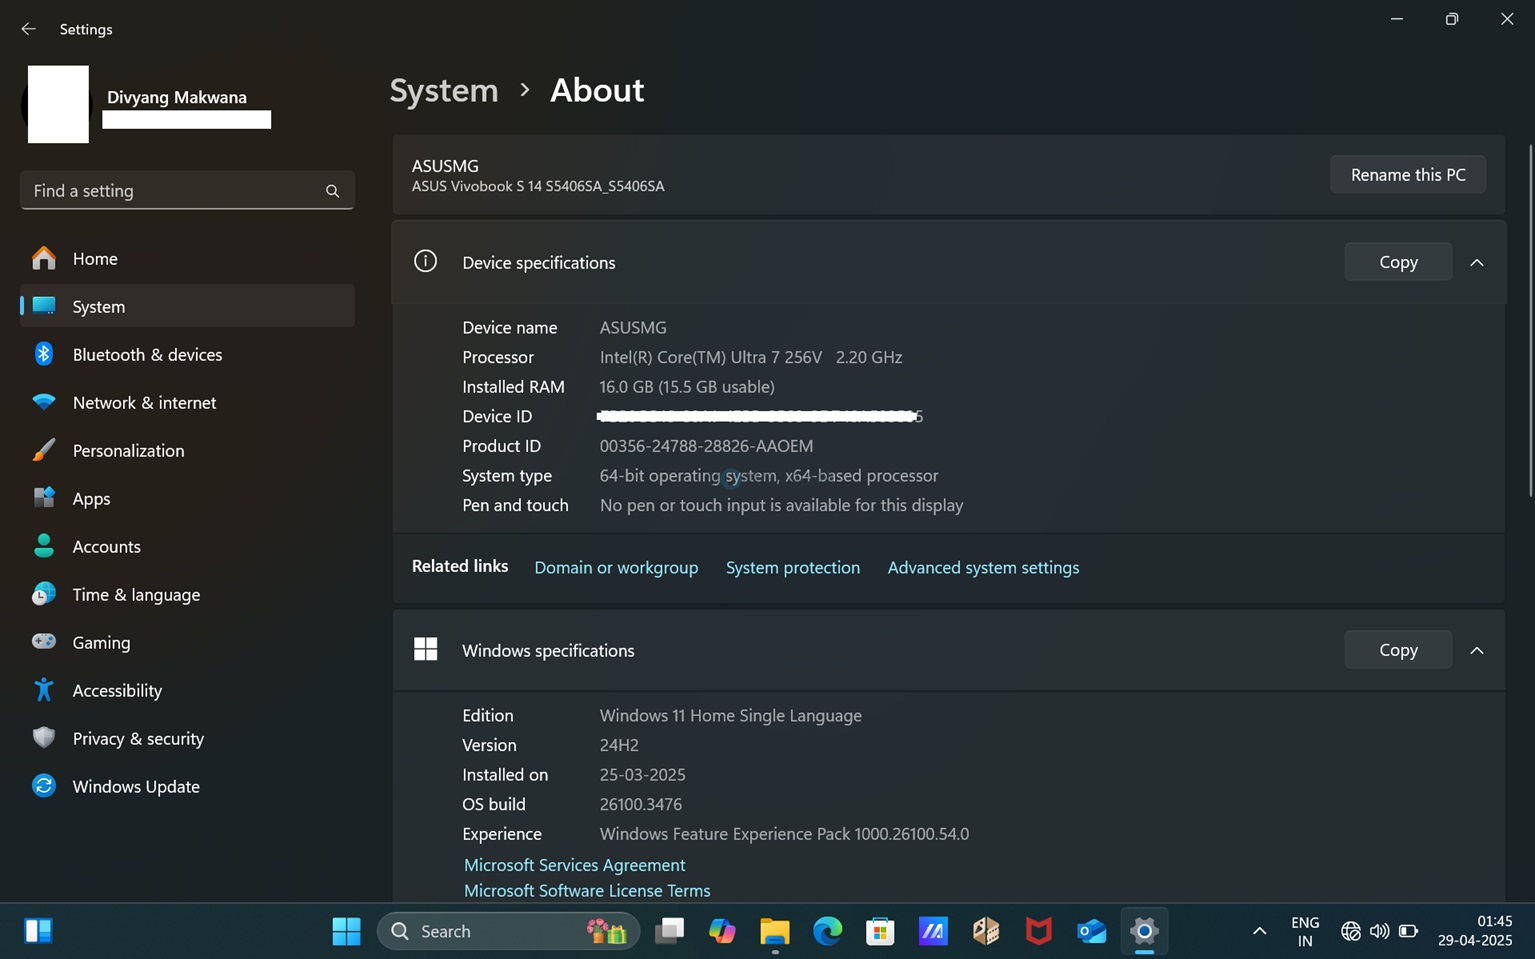Viewport: 1535px width, 959px height.
Task: Click the Product ID value 00356-24788-28826-AAOEM
Action: pos(706,446)
